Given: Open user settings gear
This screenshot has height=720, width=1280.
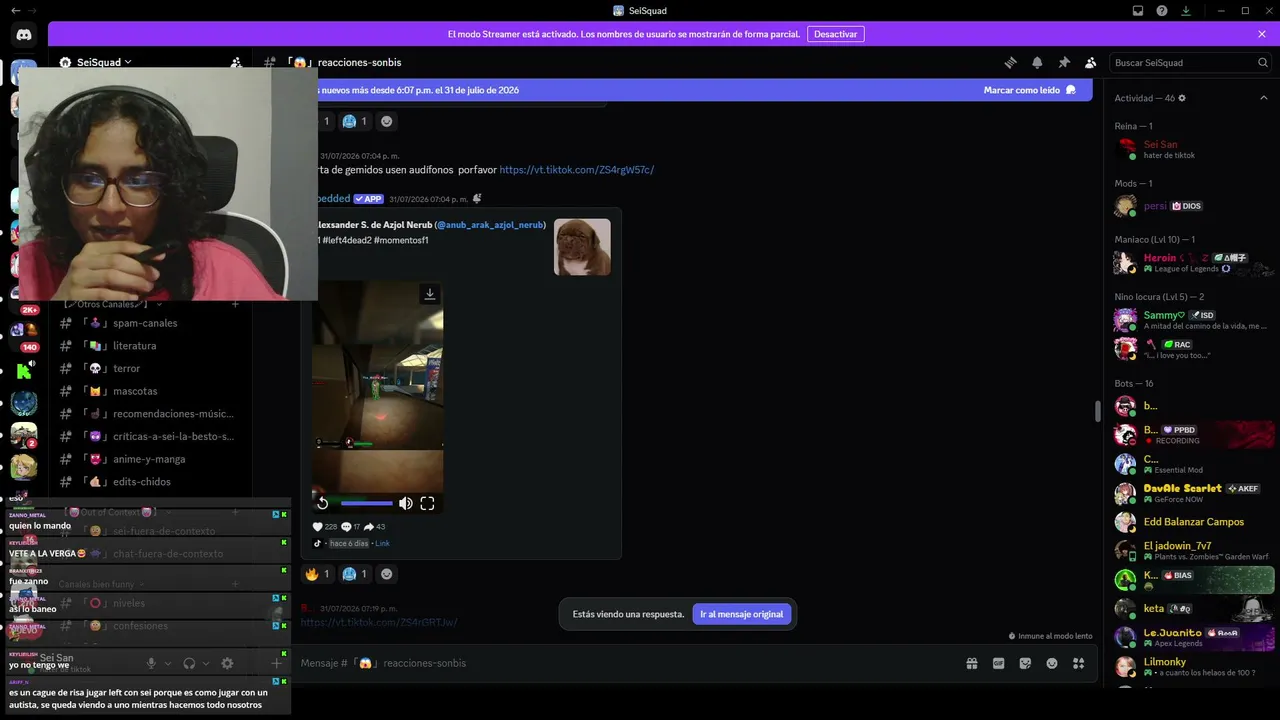Looking at the screenshot, I should (227, 663).
